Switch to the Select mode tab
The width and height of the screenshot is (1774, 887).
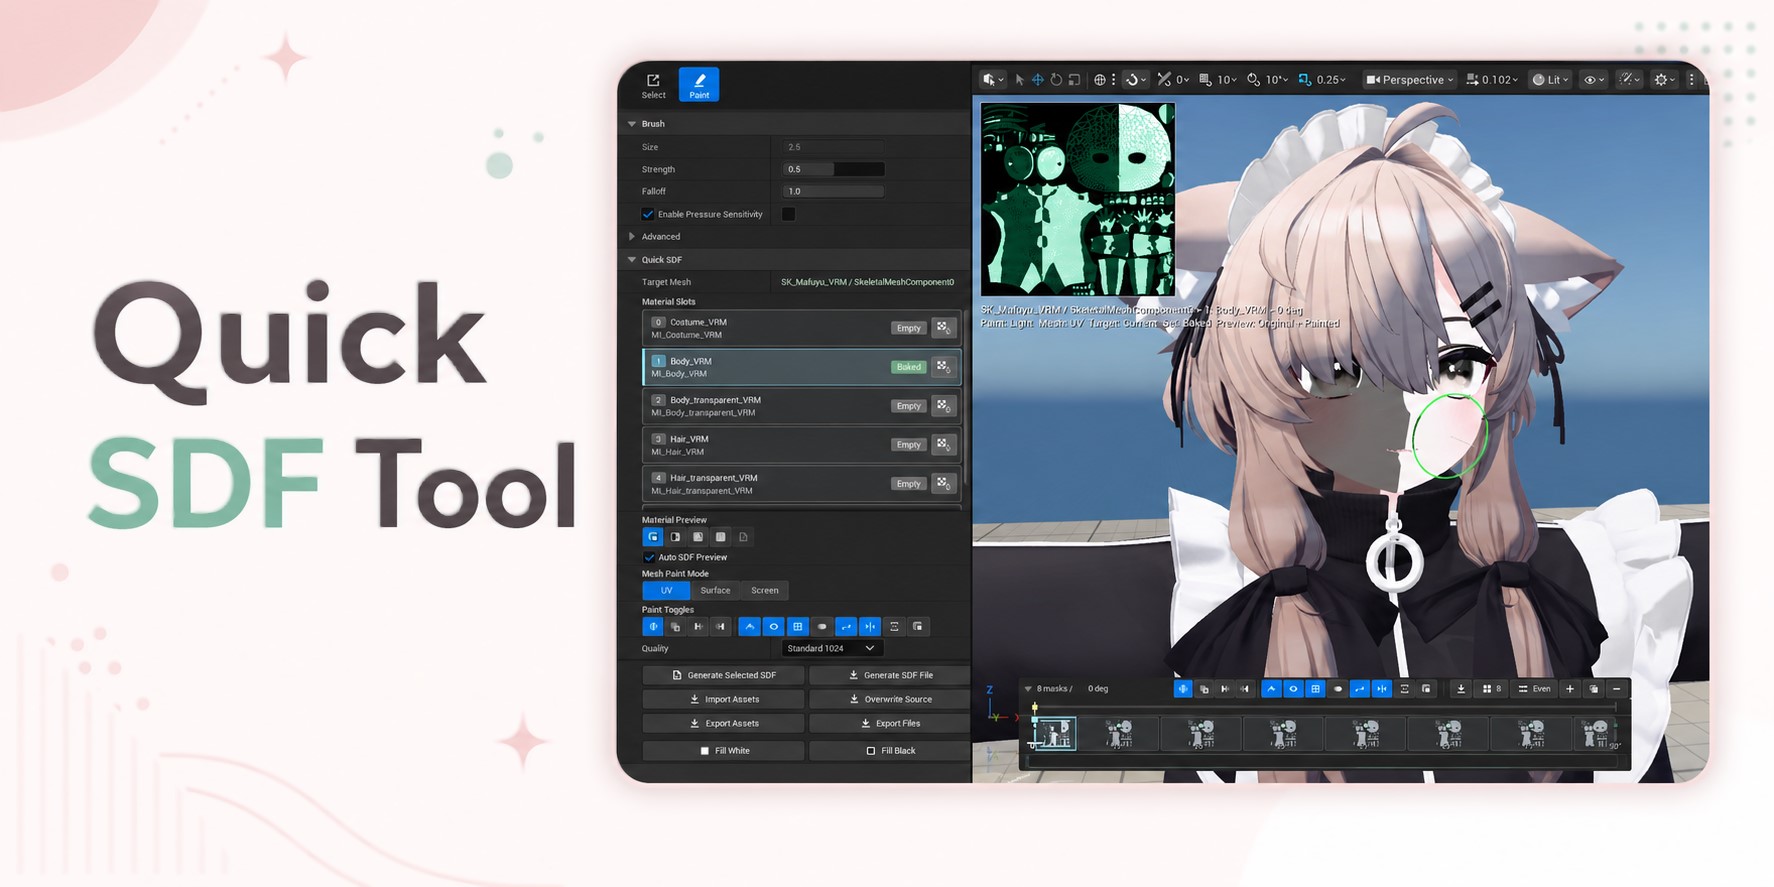point(653,85)
